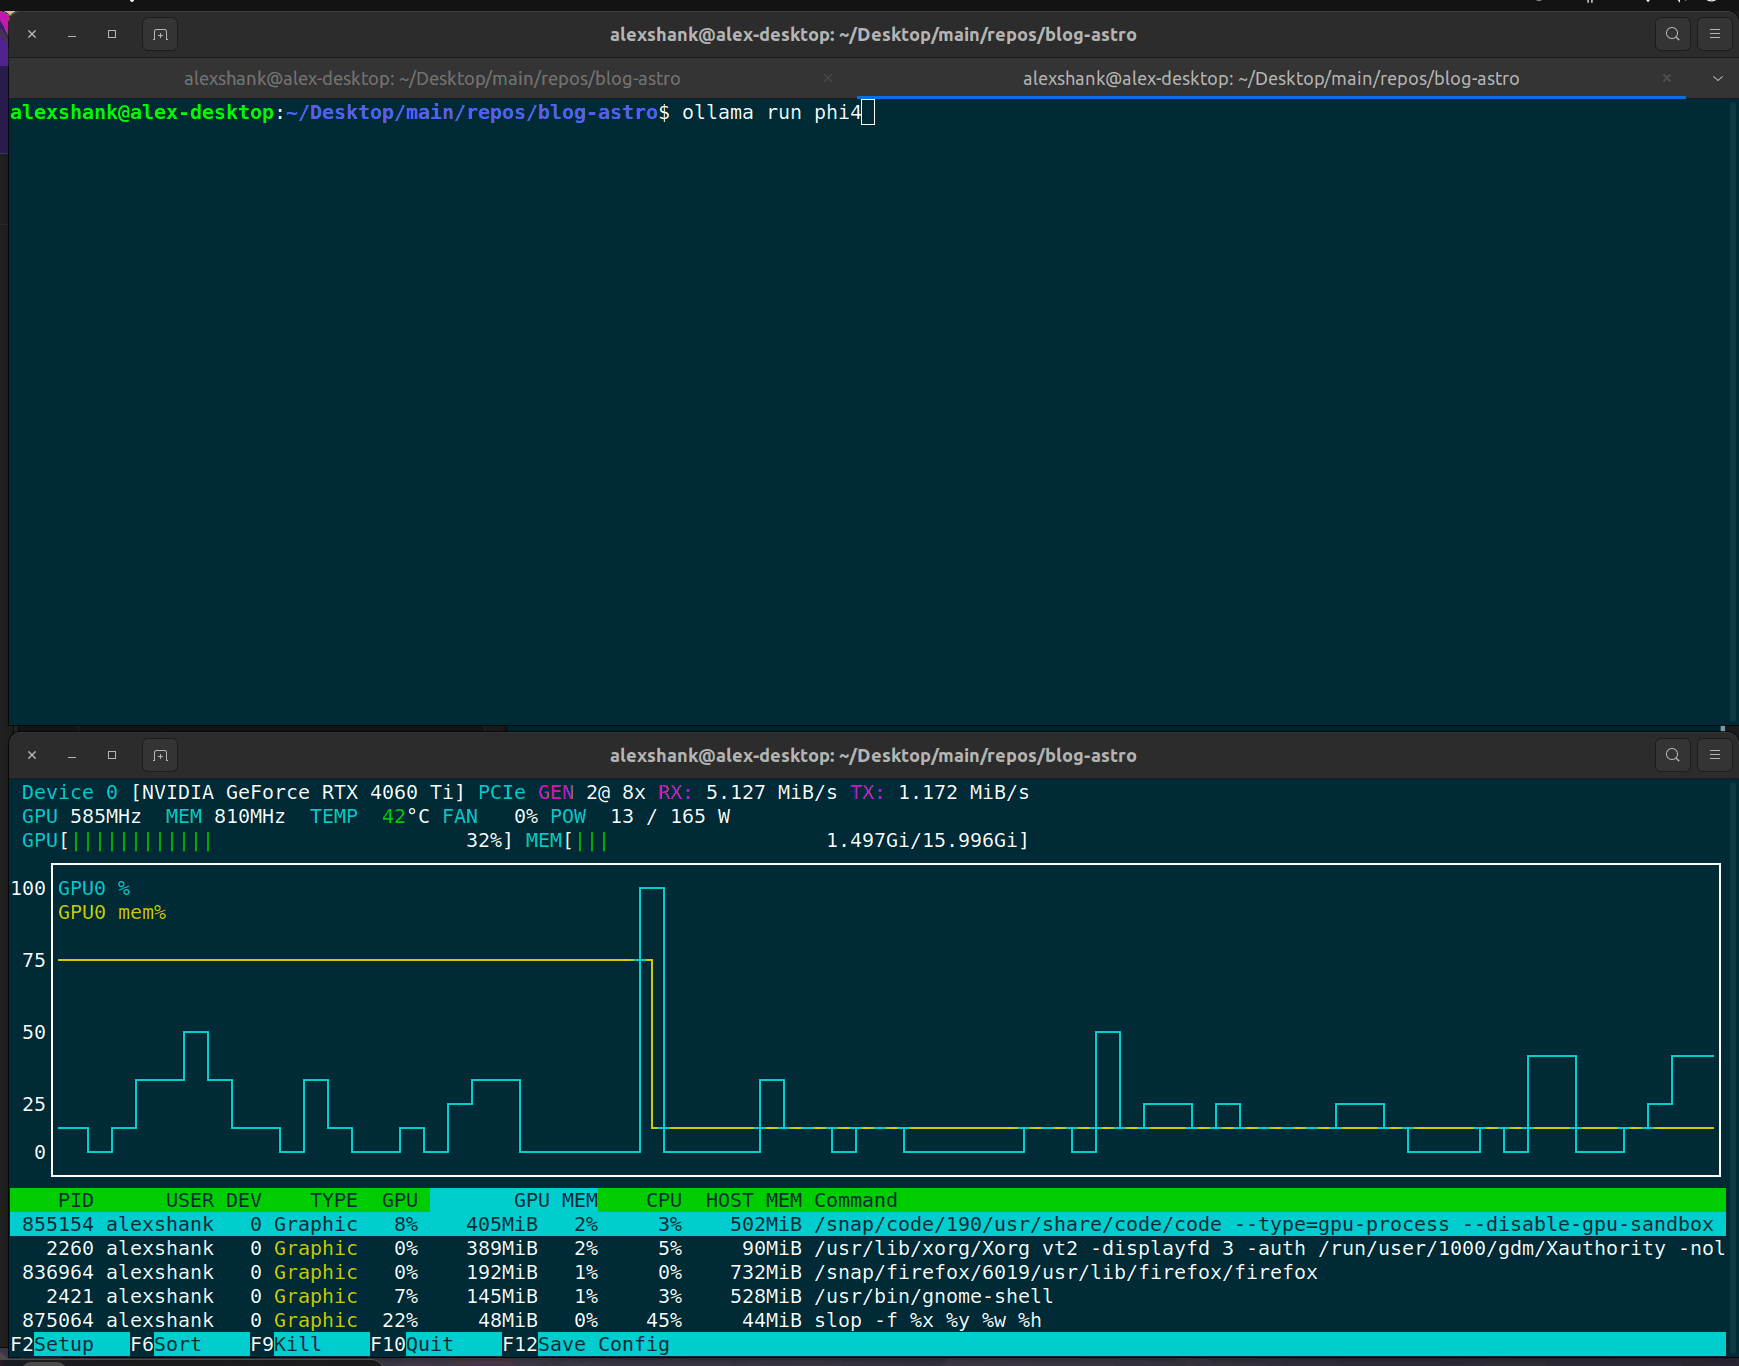Viewport: 1739px width, 1366px height.
Task: Click the new tab icon in the nvtop title bar
Action: coord(160,755)
